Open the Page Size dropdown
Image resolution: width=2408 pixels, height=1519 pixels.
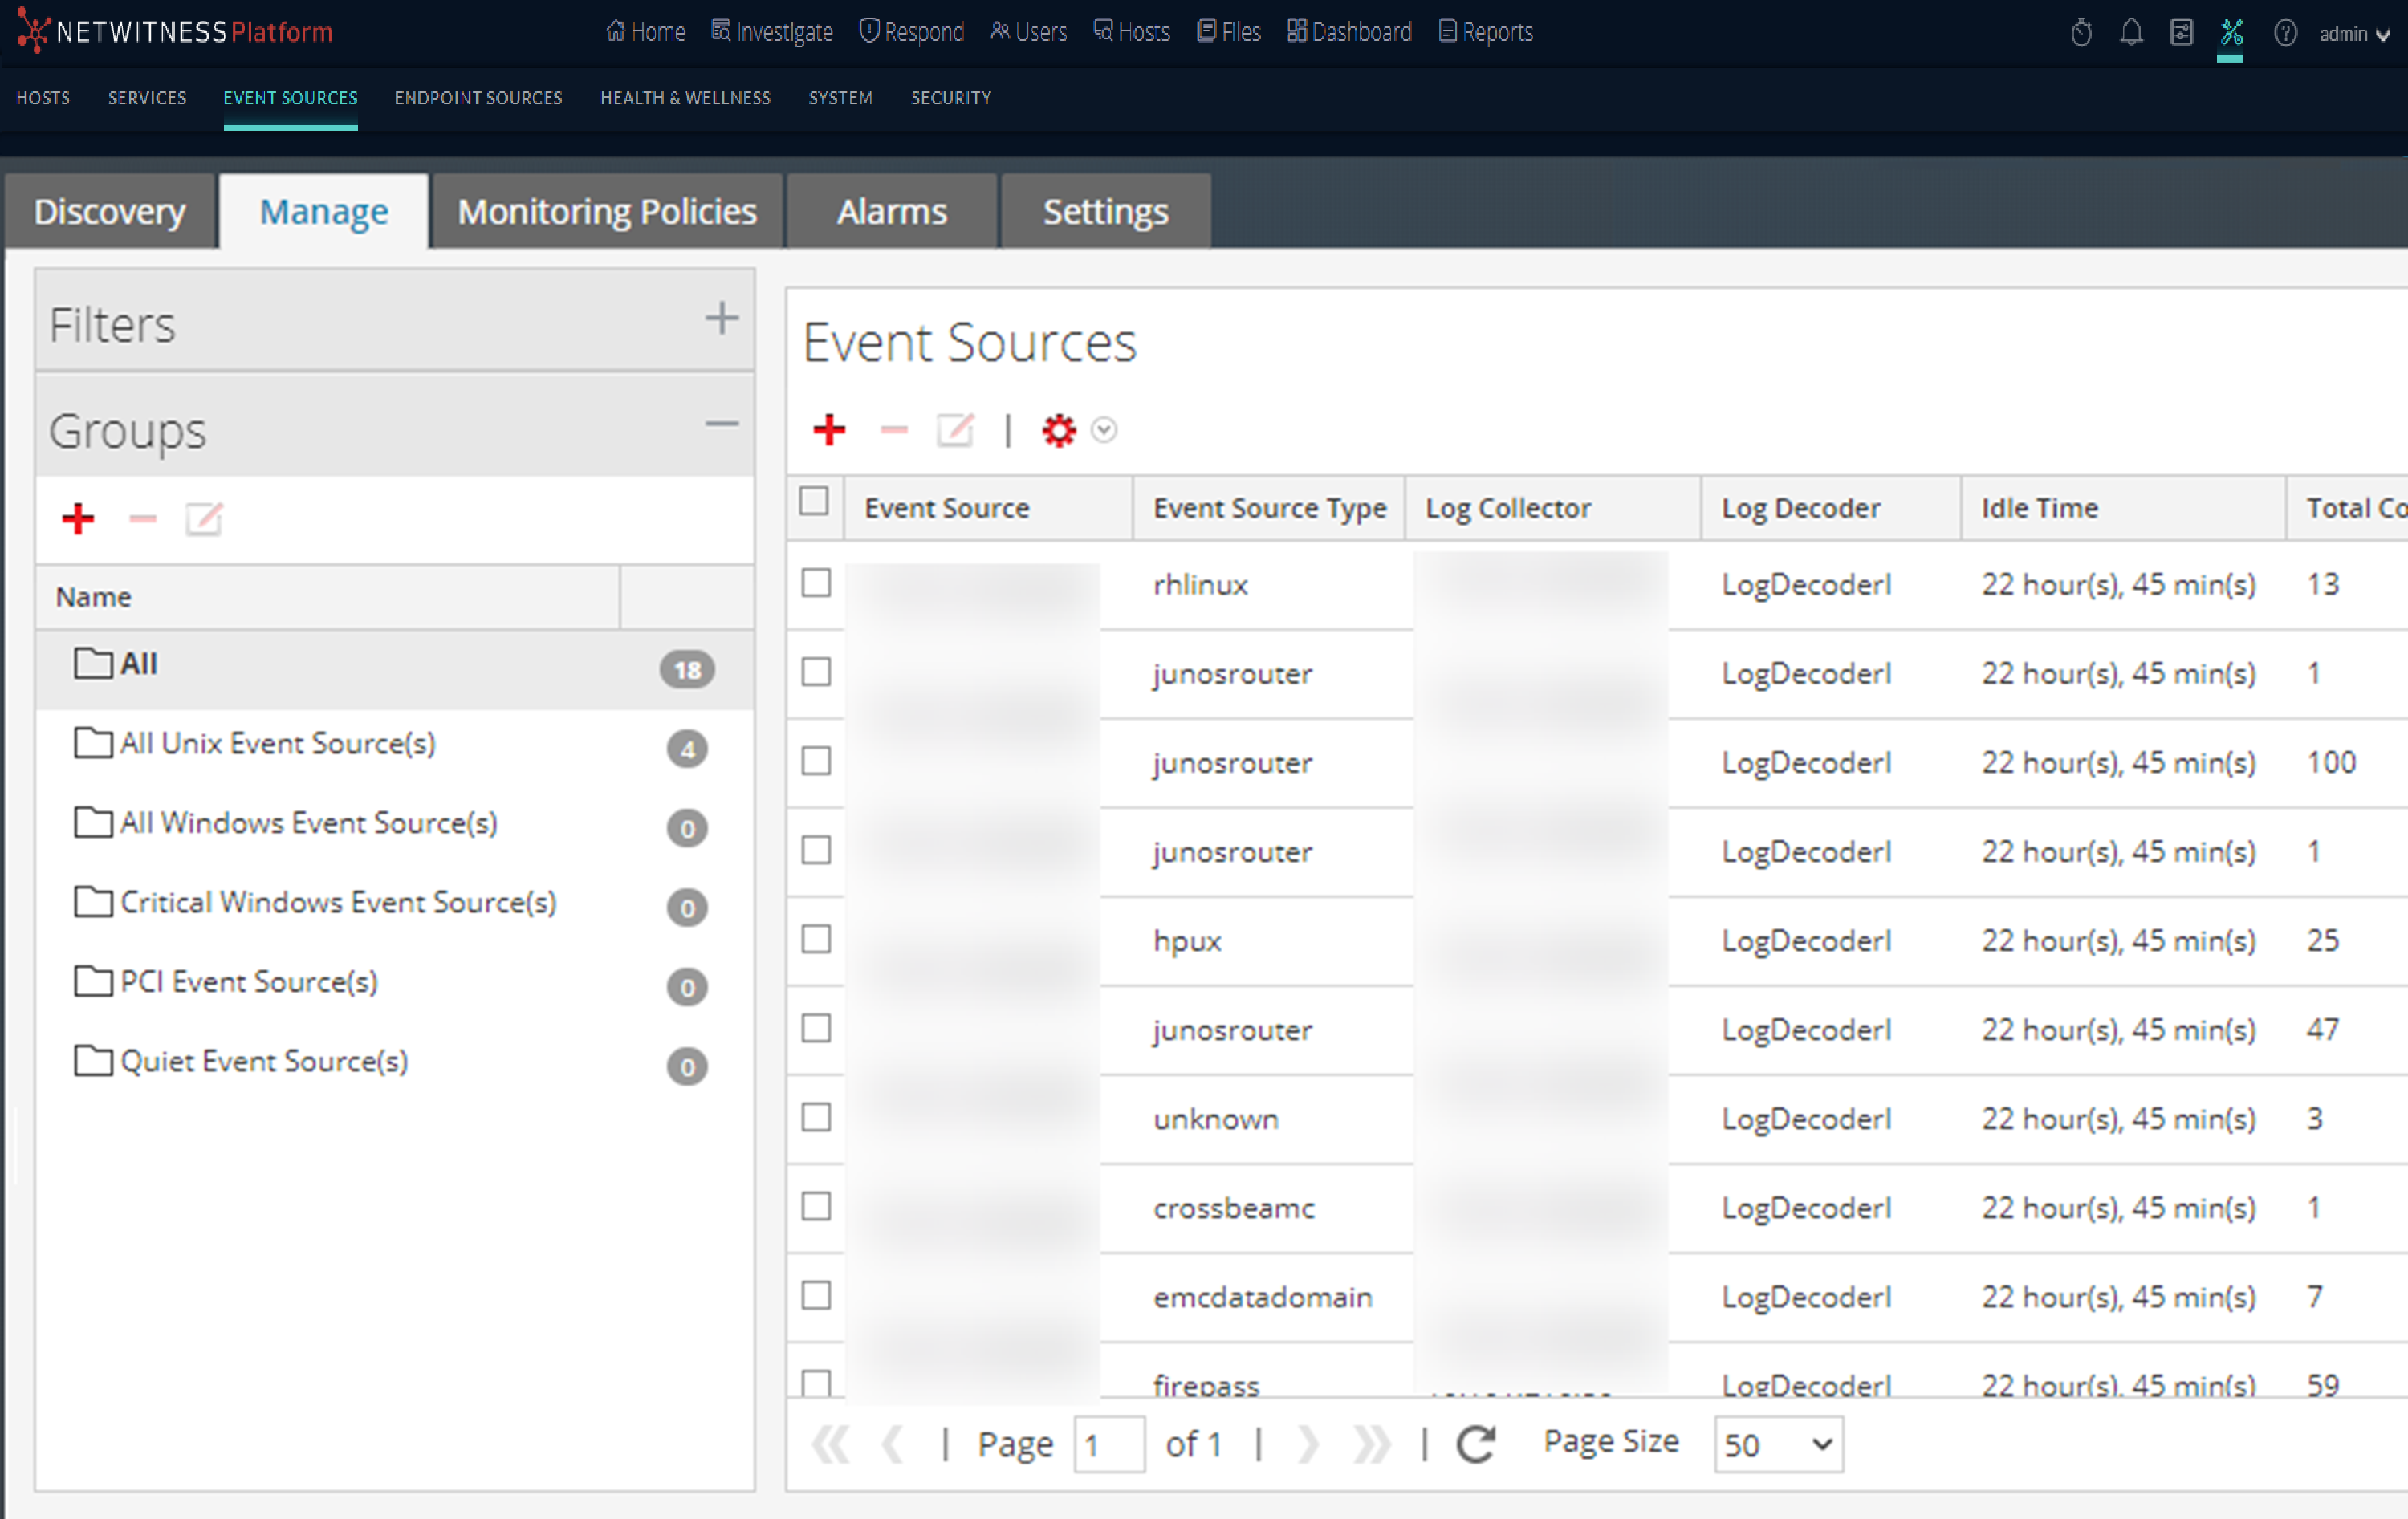click(1777, 1444)
